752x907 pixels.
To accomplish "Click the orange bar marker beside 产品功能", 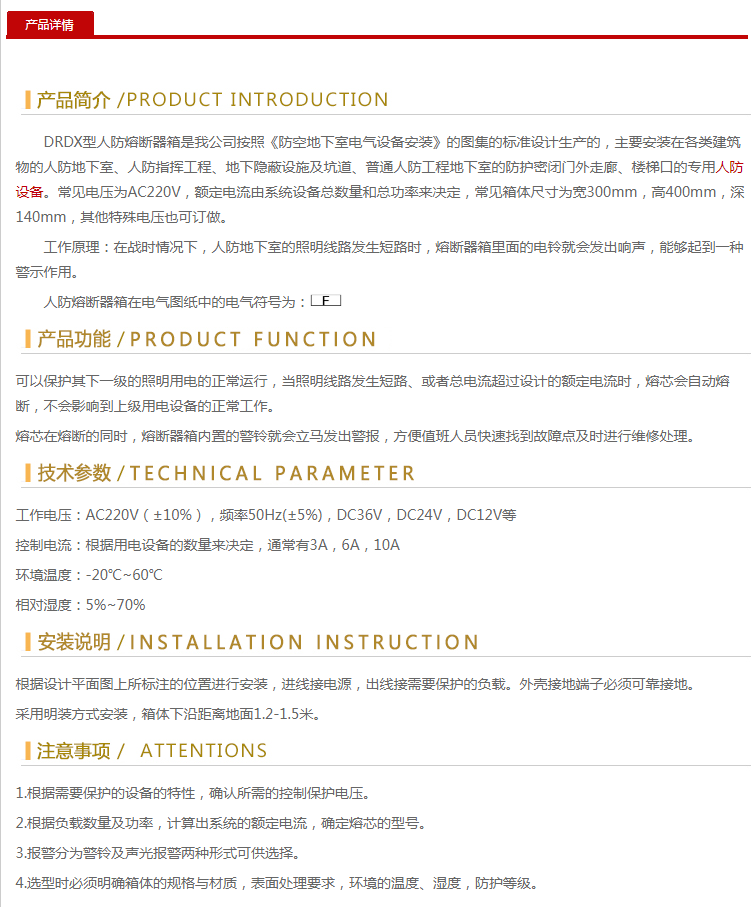I will [28, 339].
